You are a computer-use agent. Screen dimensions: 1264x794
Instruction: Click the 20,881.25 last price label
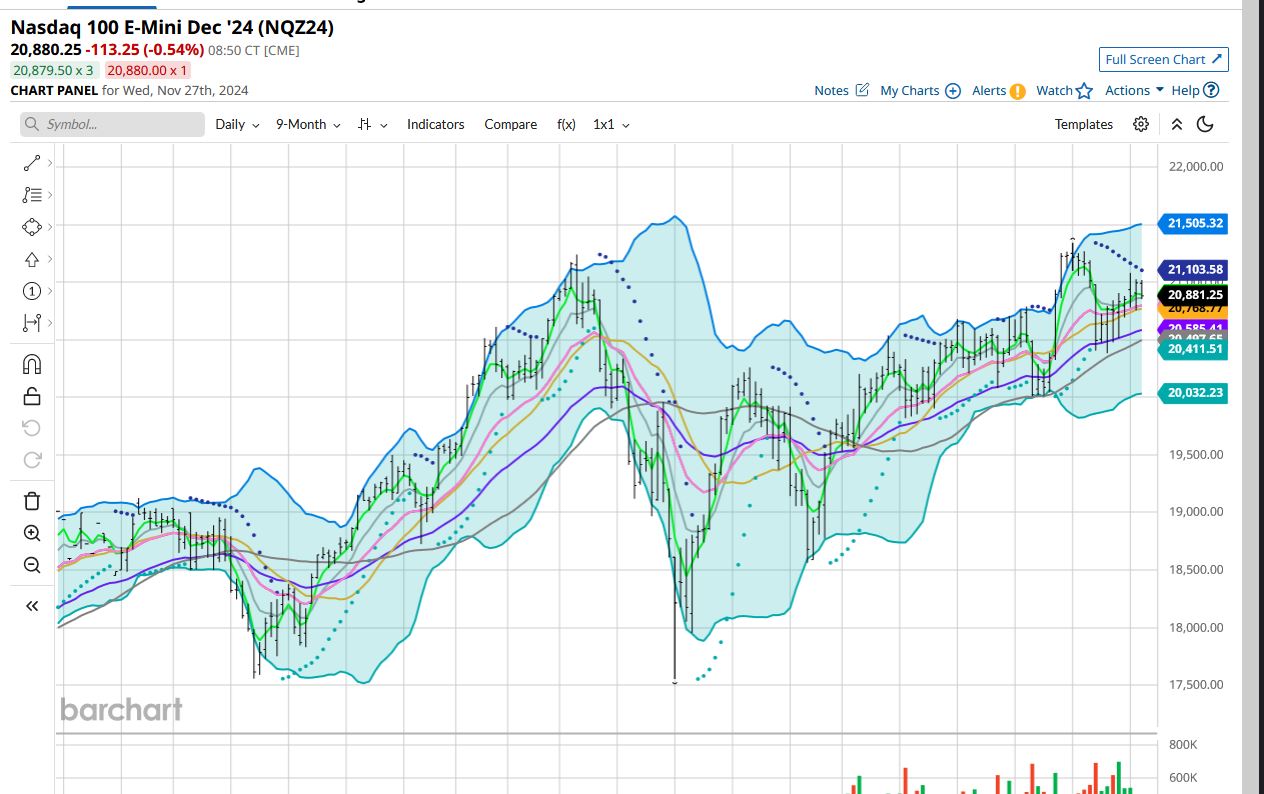pyautogui.click(x=1193, y=294)
